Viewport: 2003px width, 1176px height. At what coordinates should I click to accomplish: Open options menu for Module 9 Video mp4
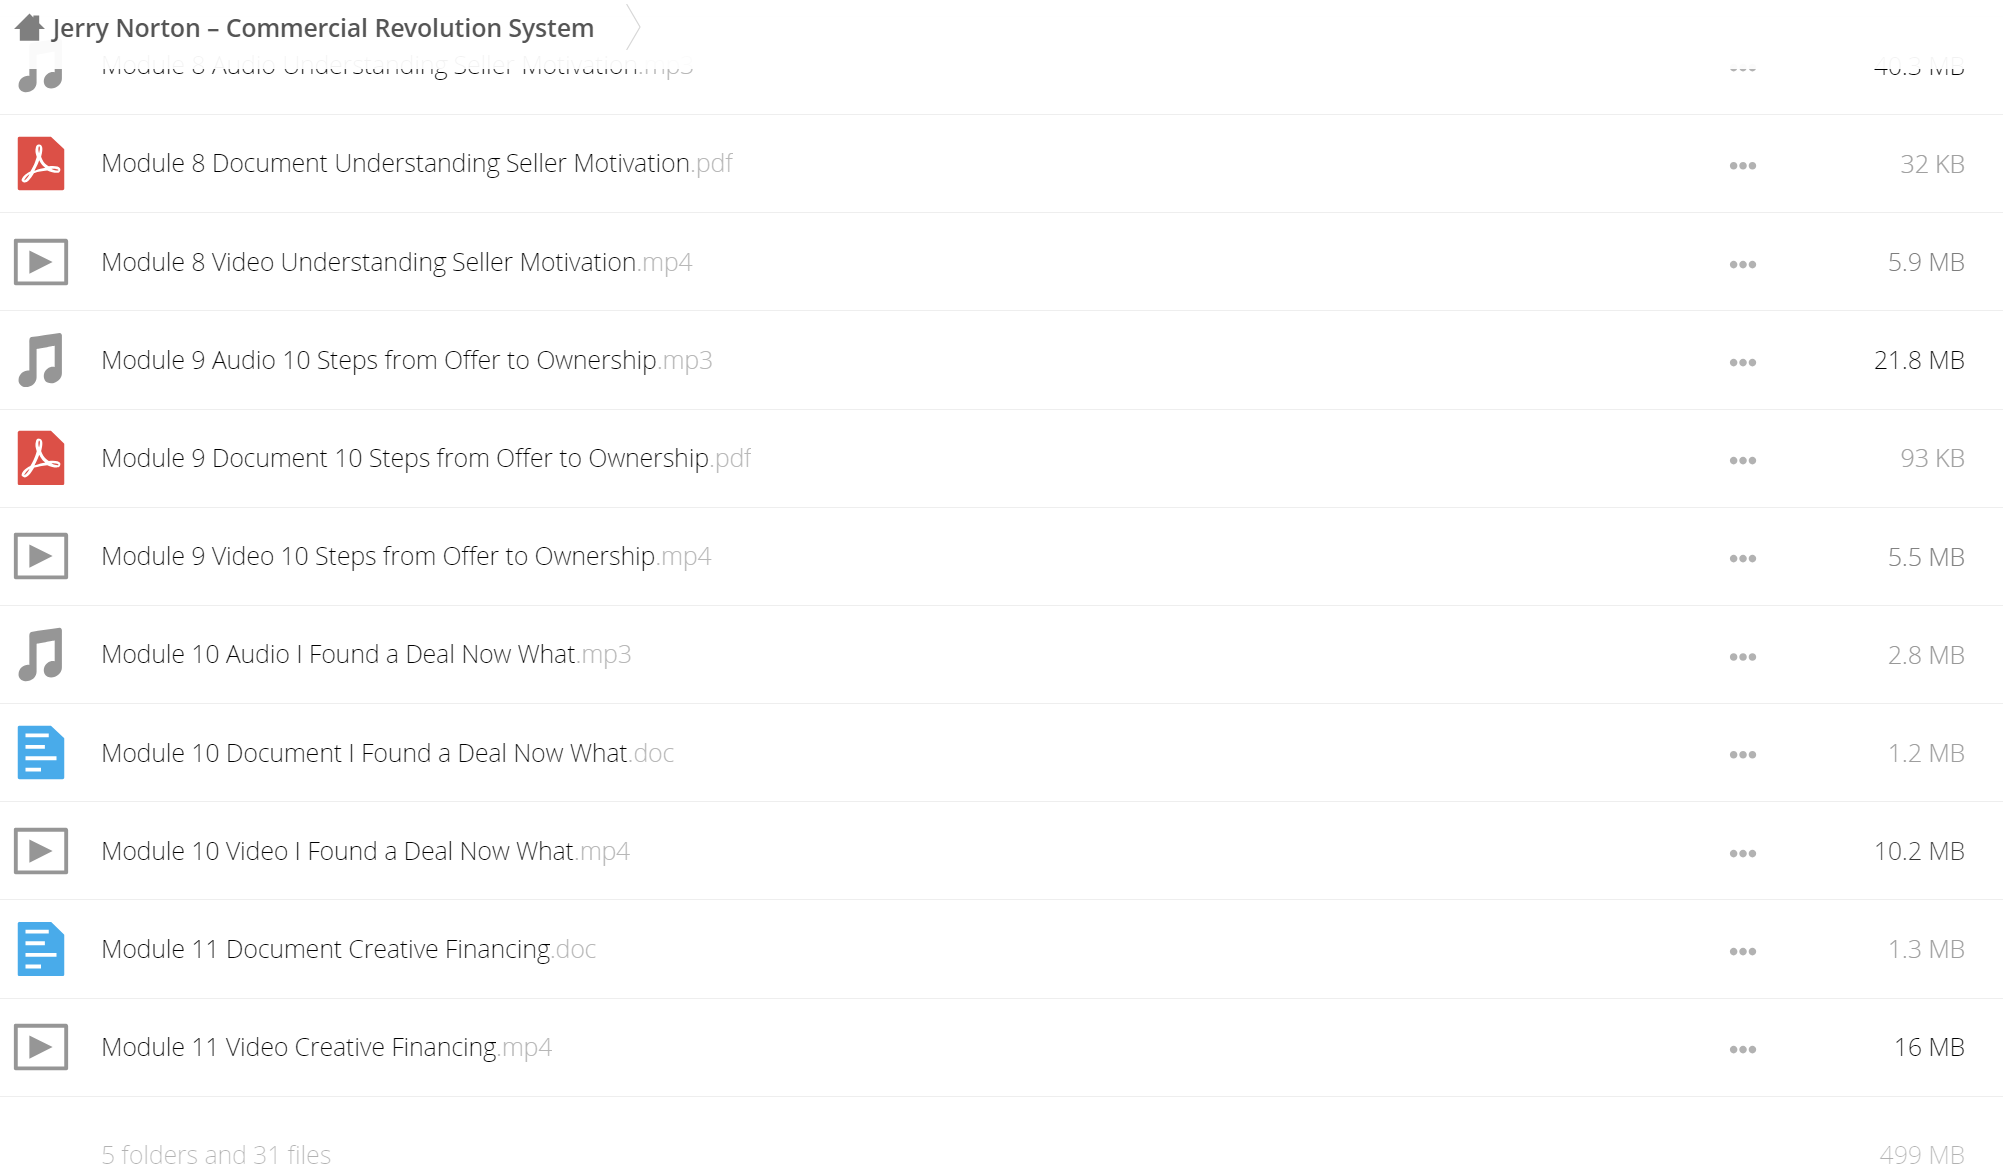click(1743, 558)
